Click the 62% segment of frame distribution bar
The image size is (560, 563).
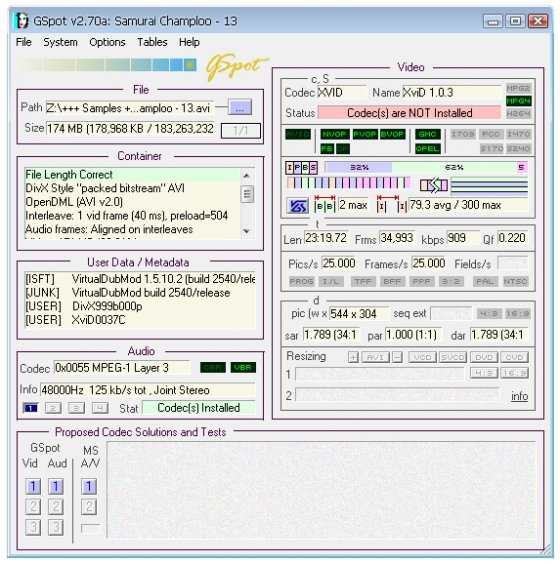coord(454,167)
